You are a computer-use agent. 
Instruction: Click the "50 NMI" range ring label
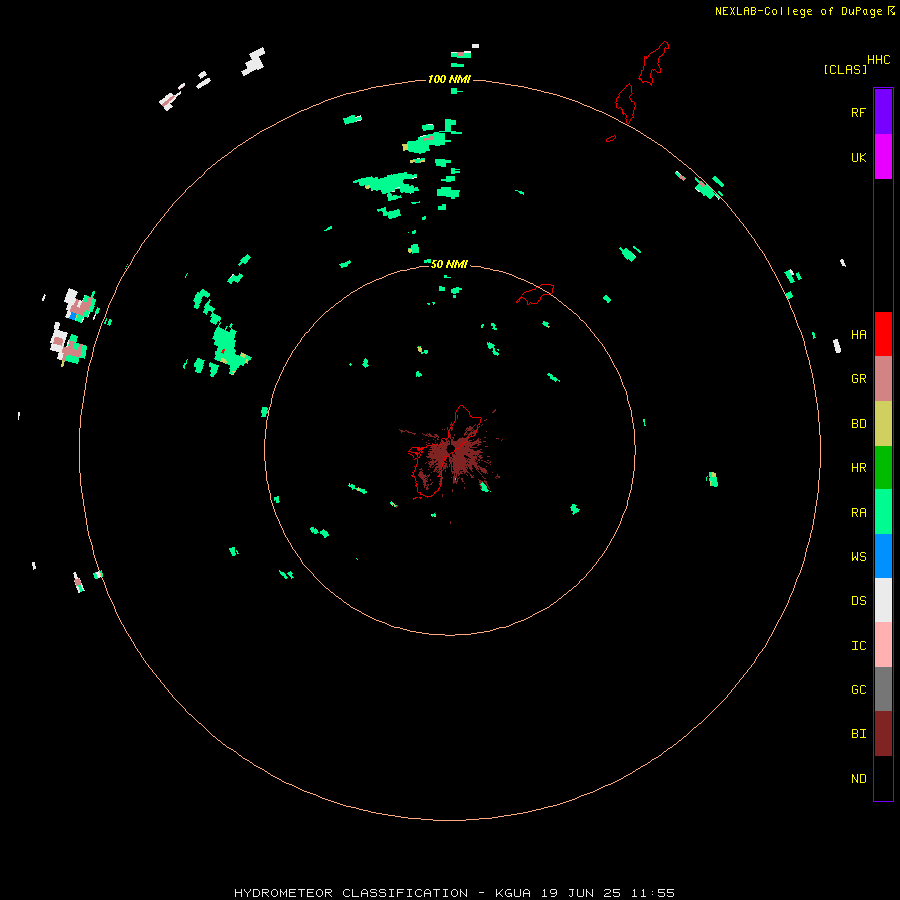click(449, 264)
